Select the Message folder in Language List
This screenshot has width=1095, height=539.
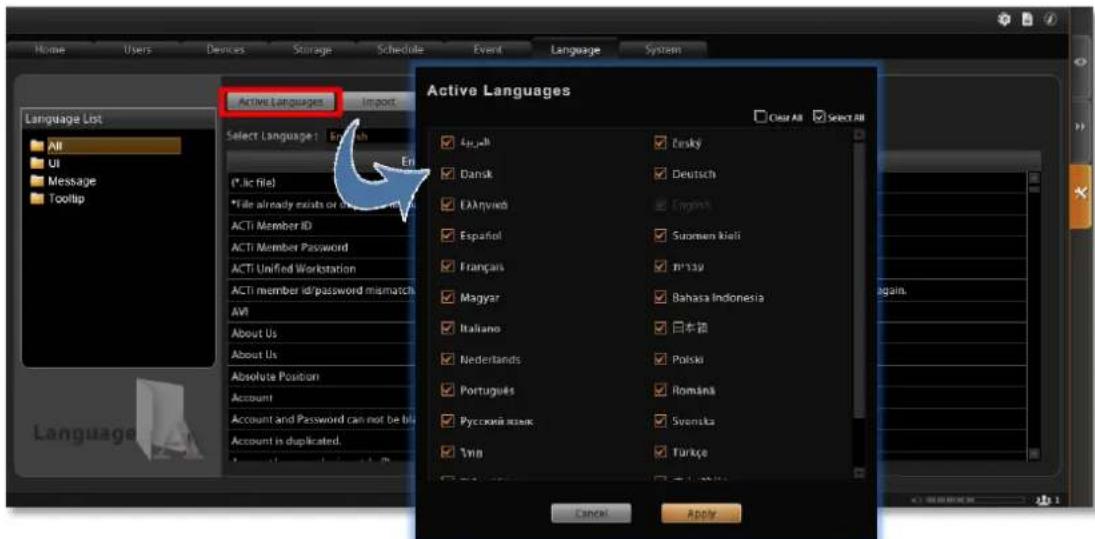(63, 181)
